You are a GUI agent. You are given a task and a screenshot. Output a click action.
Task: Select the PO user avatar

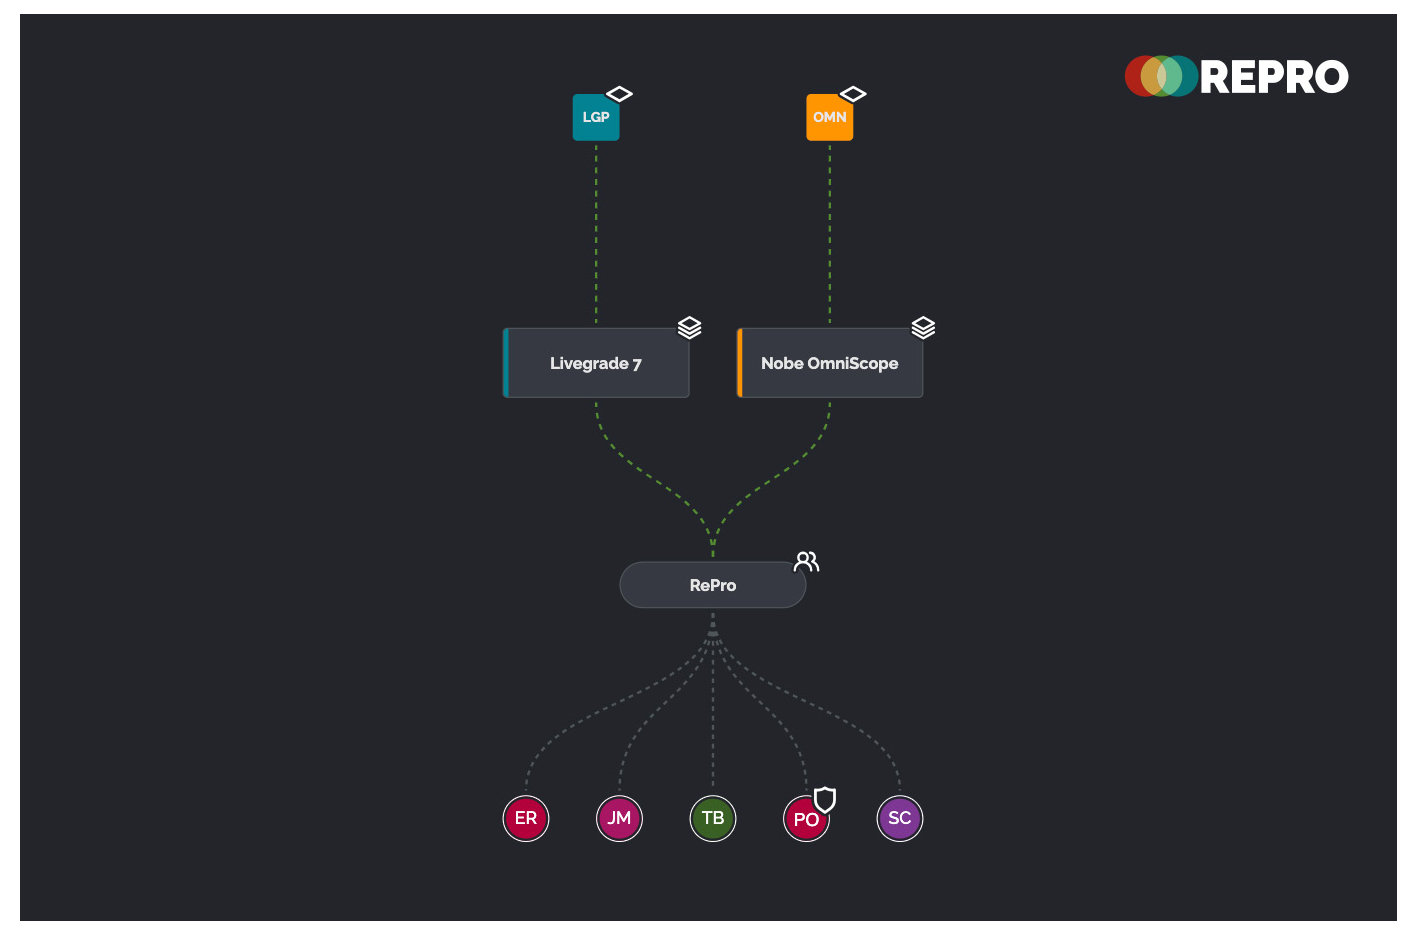[x=806, y=819]
